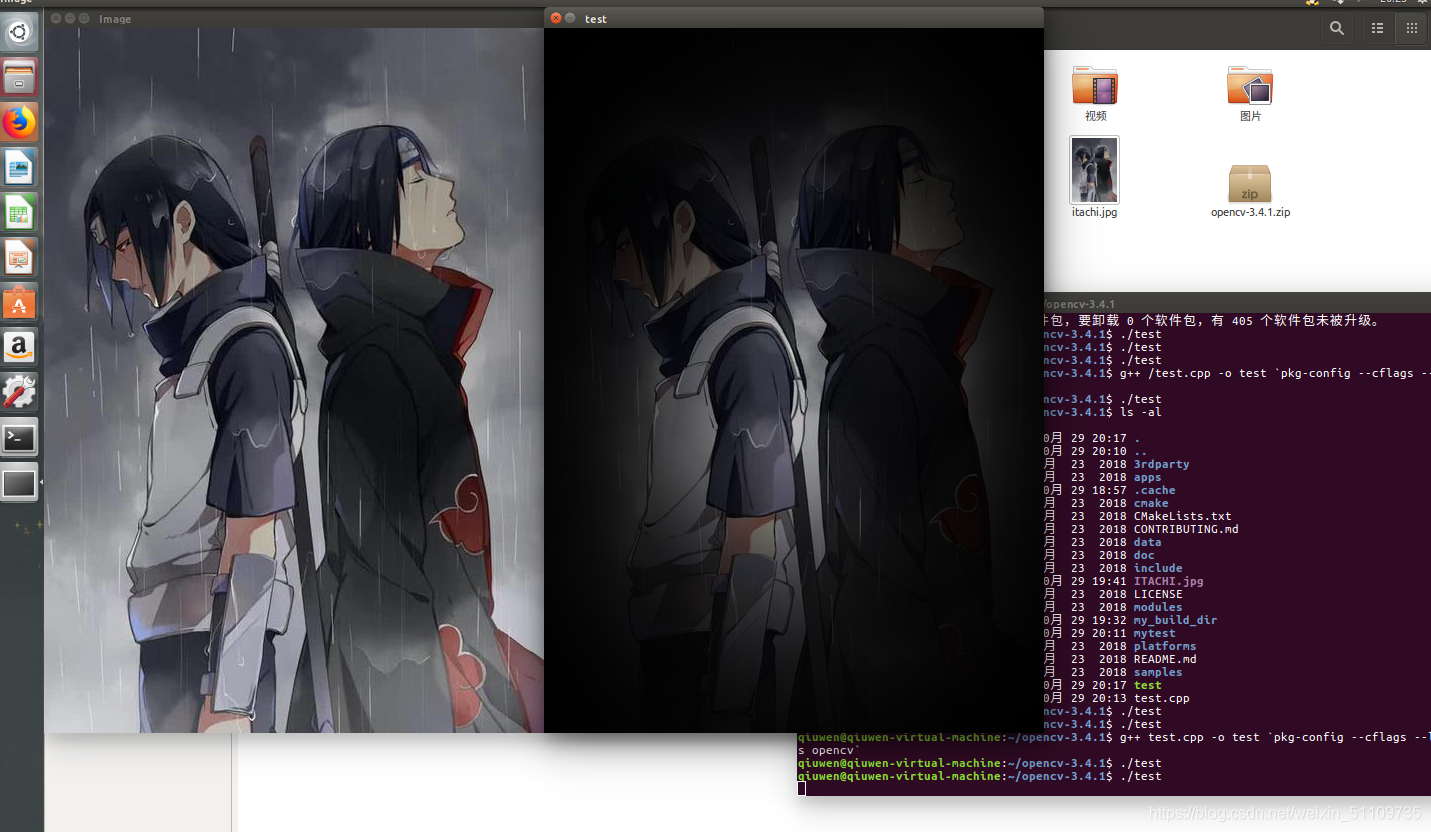Click the search button in Files toolbar
The height and width of the screenshot is (832, 1431).
pos(1337,29)
